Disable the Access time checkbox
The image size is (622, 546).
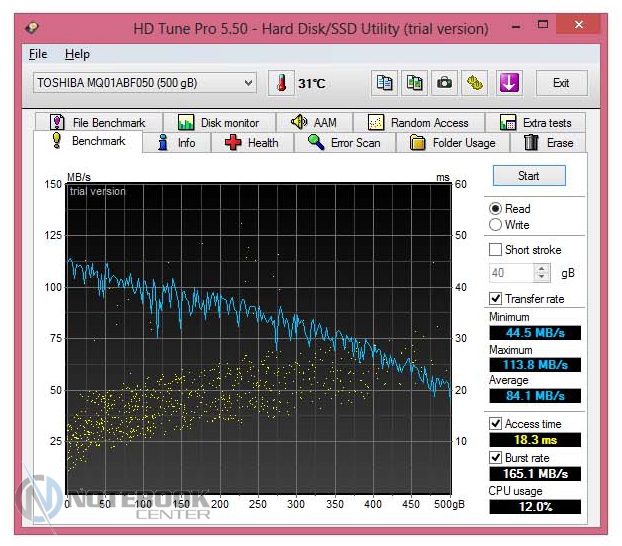[495, 424]
